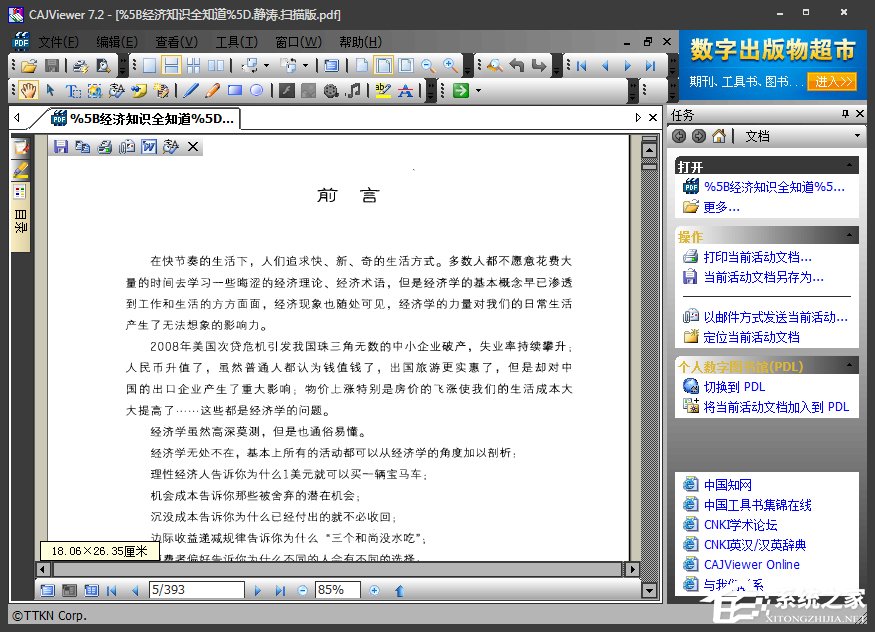The height and width of the screenshot is (632, 875).
Task: Open the rotate tool dropdown arrow
Action: click(x=266, y=64)
